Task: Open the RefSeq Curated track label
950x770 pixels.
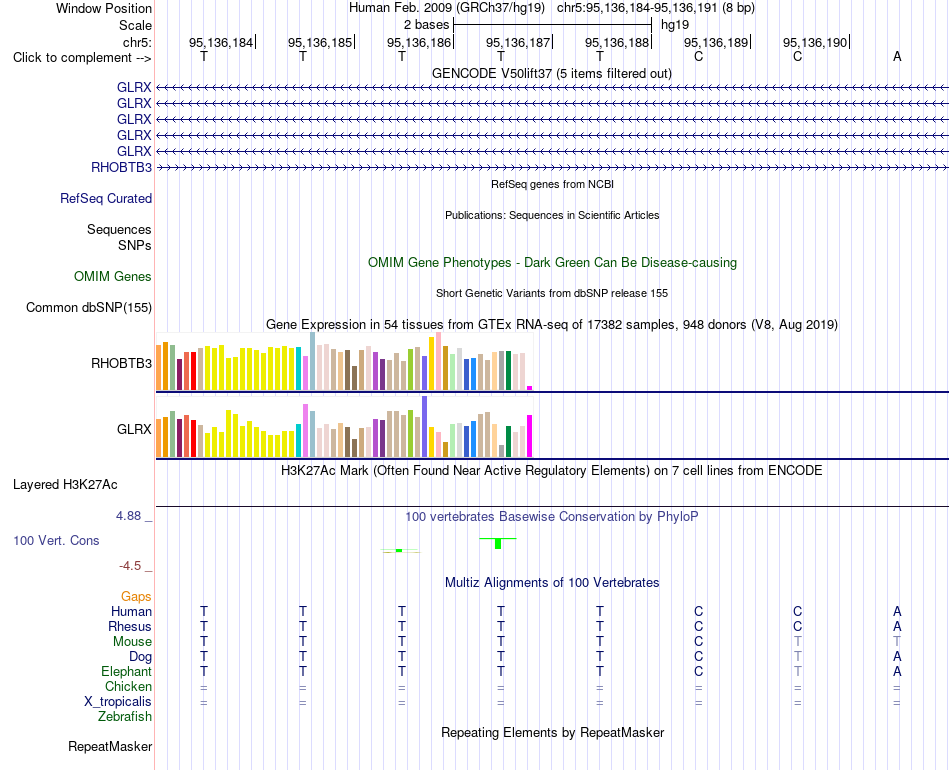Action: (x=106, y=198)
